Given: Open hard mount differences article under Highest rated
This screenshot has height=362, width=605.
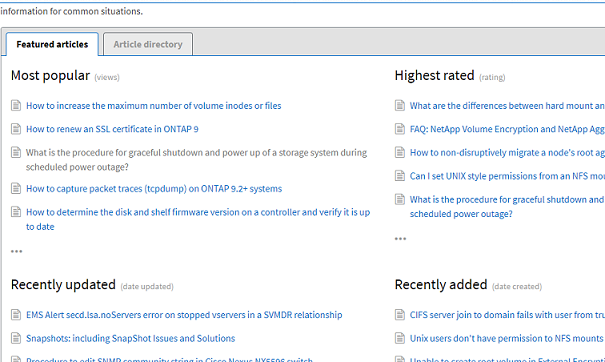Looking at the screenshot, I should coord(507,106).
